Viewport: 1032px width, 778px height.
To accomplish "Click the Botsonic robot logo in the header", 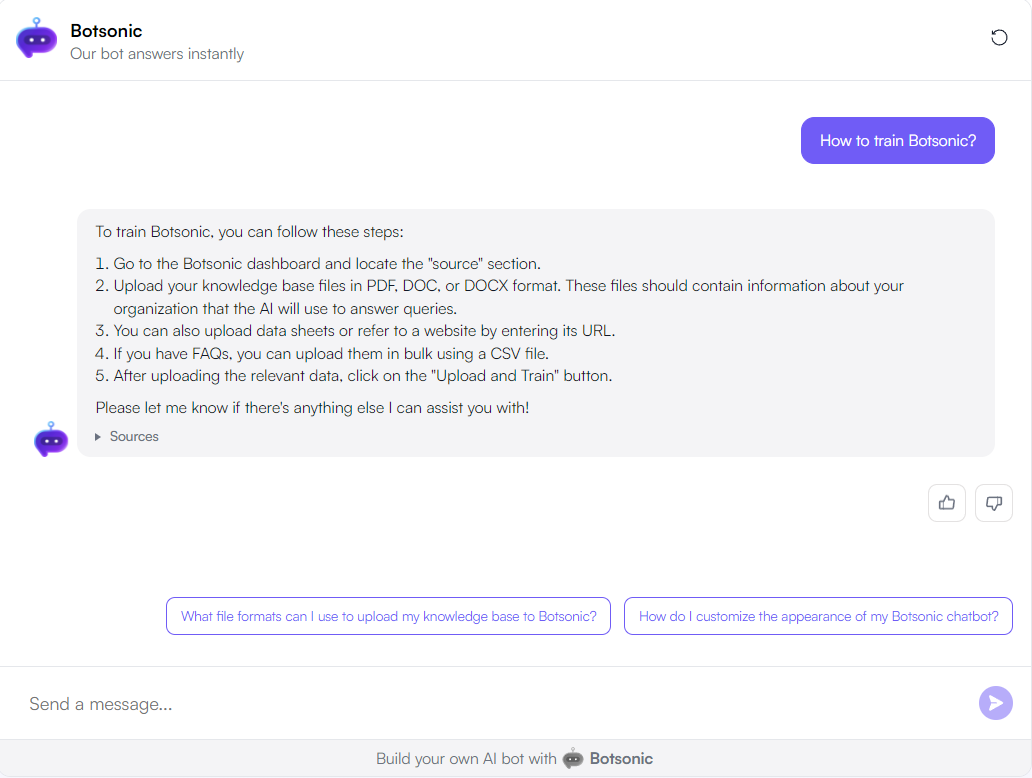I will (36, 39).
